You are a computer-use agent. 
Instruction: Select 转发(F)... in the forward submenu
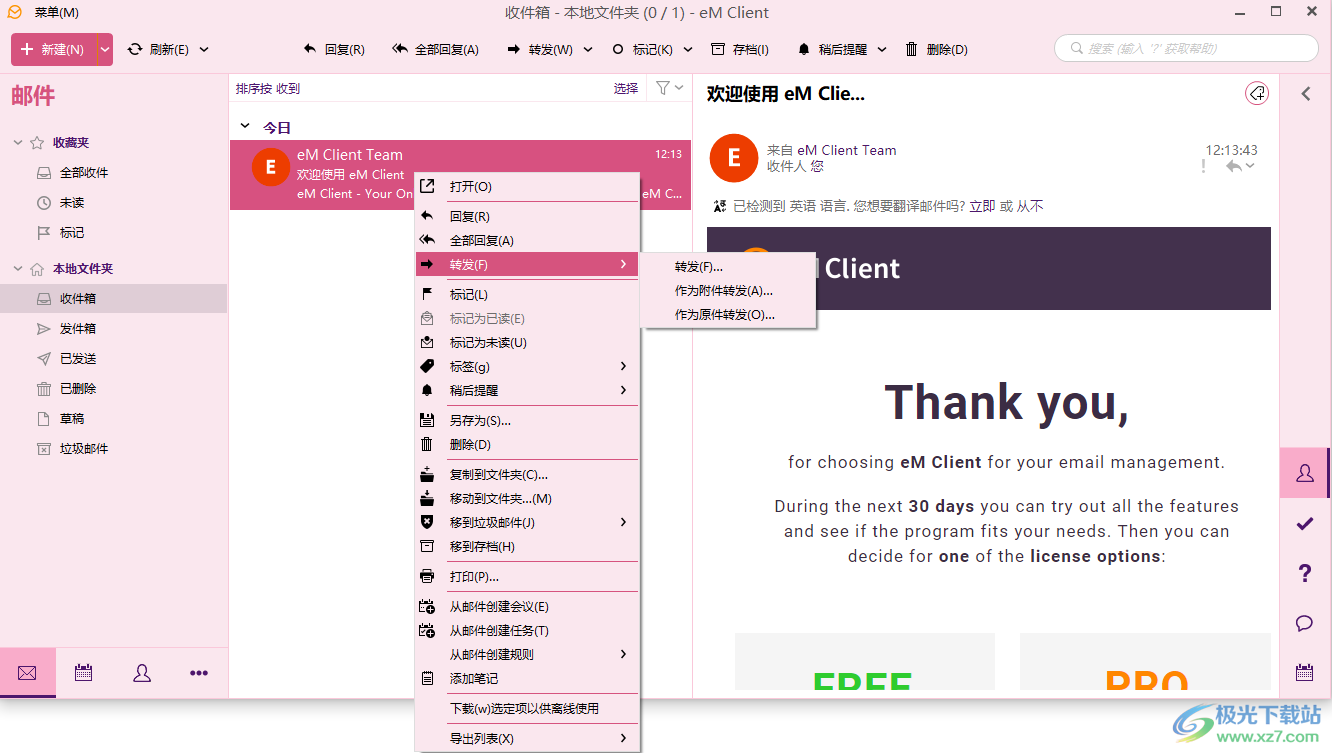[x=729, y=267]
